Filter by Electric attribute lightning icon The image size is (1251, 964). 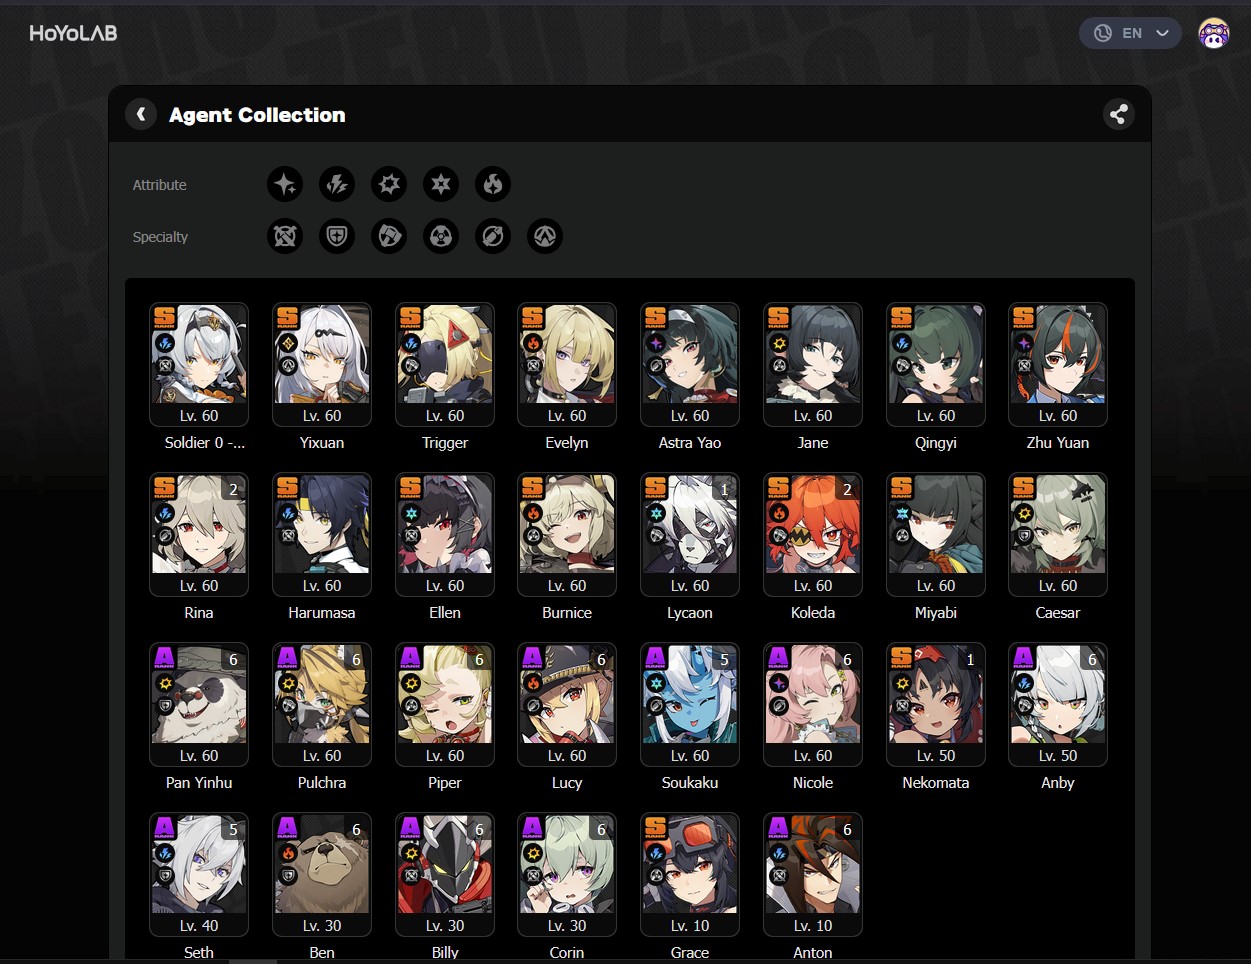(337, 184)
